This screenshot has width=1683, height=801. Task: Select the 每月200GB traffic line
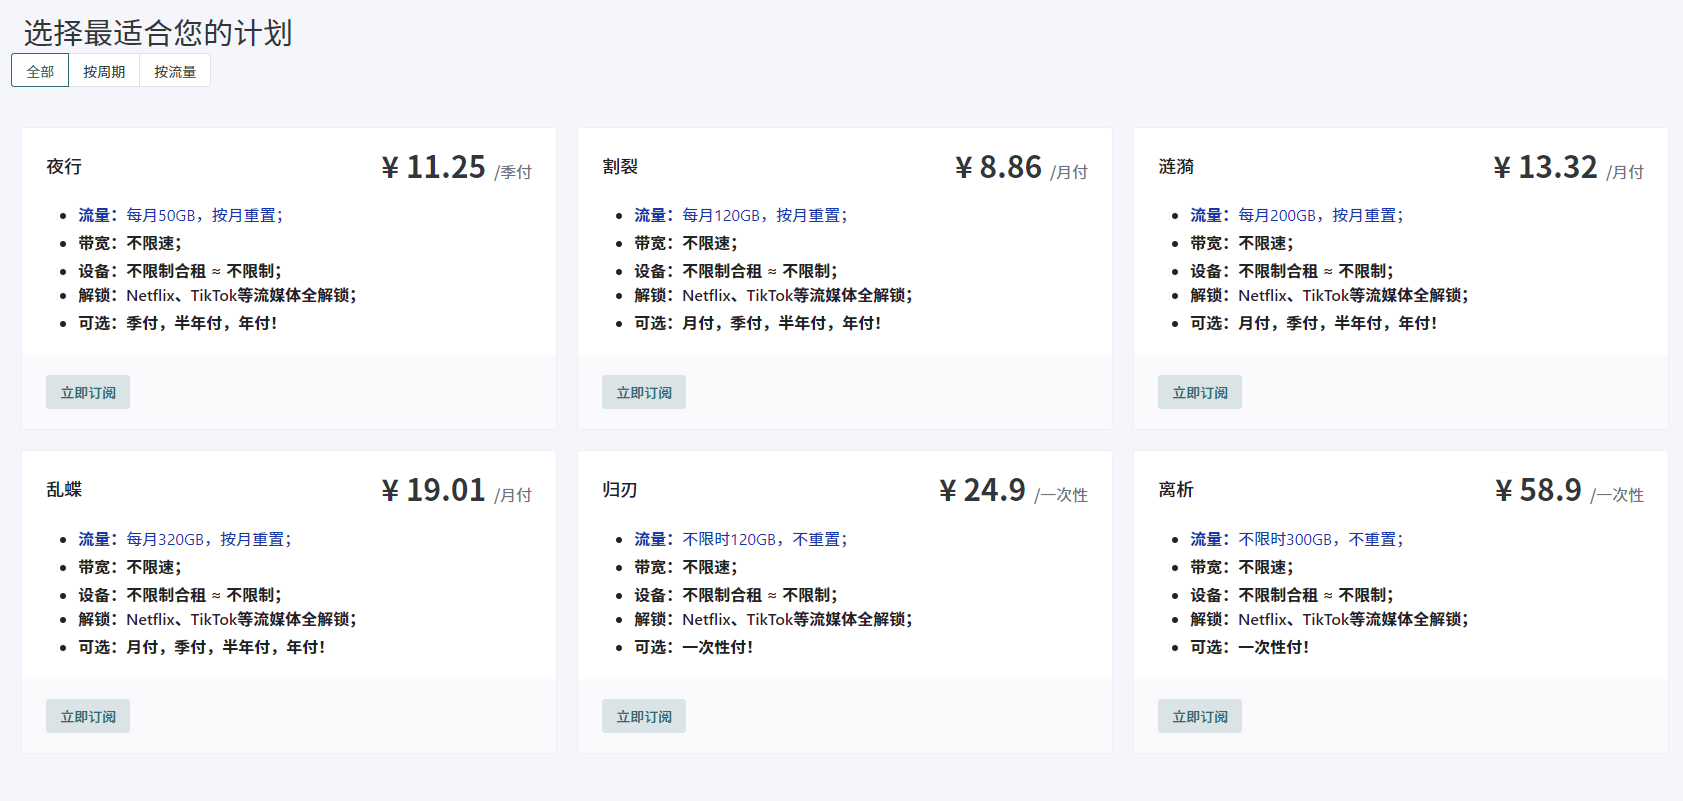pos(1320,216)
